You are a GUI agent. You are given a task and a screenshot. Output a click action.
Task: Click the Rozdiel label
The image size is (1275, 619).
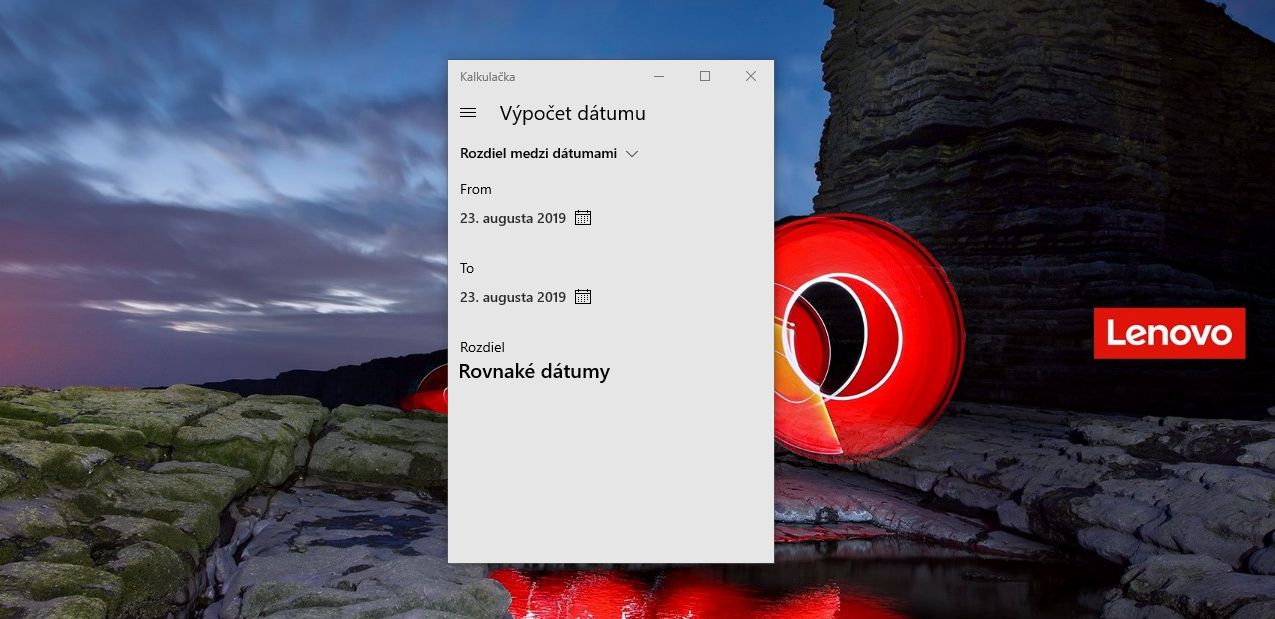[x=482, y=347]
